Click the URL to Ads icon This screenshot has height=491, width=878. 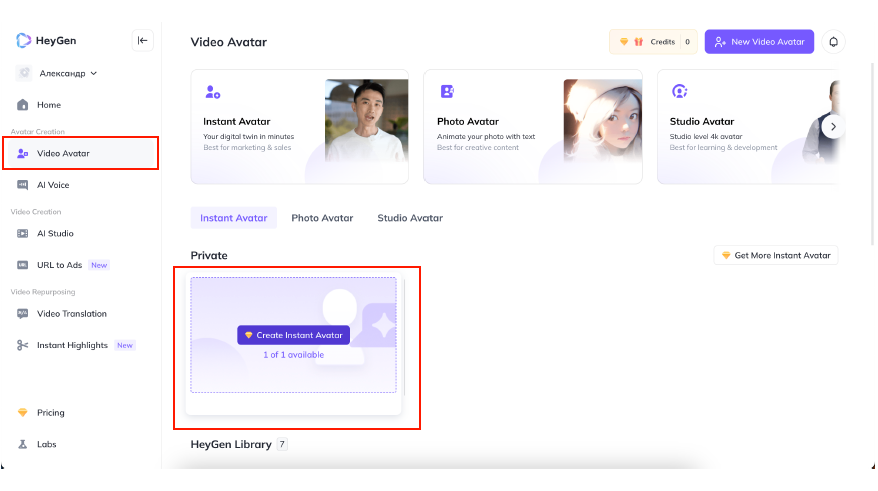[x=22, y=265]
